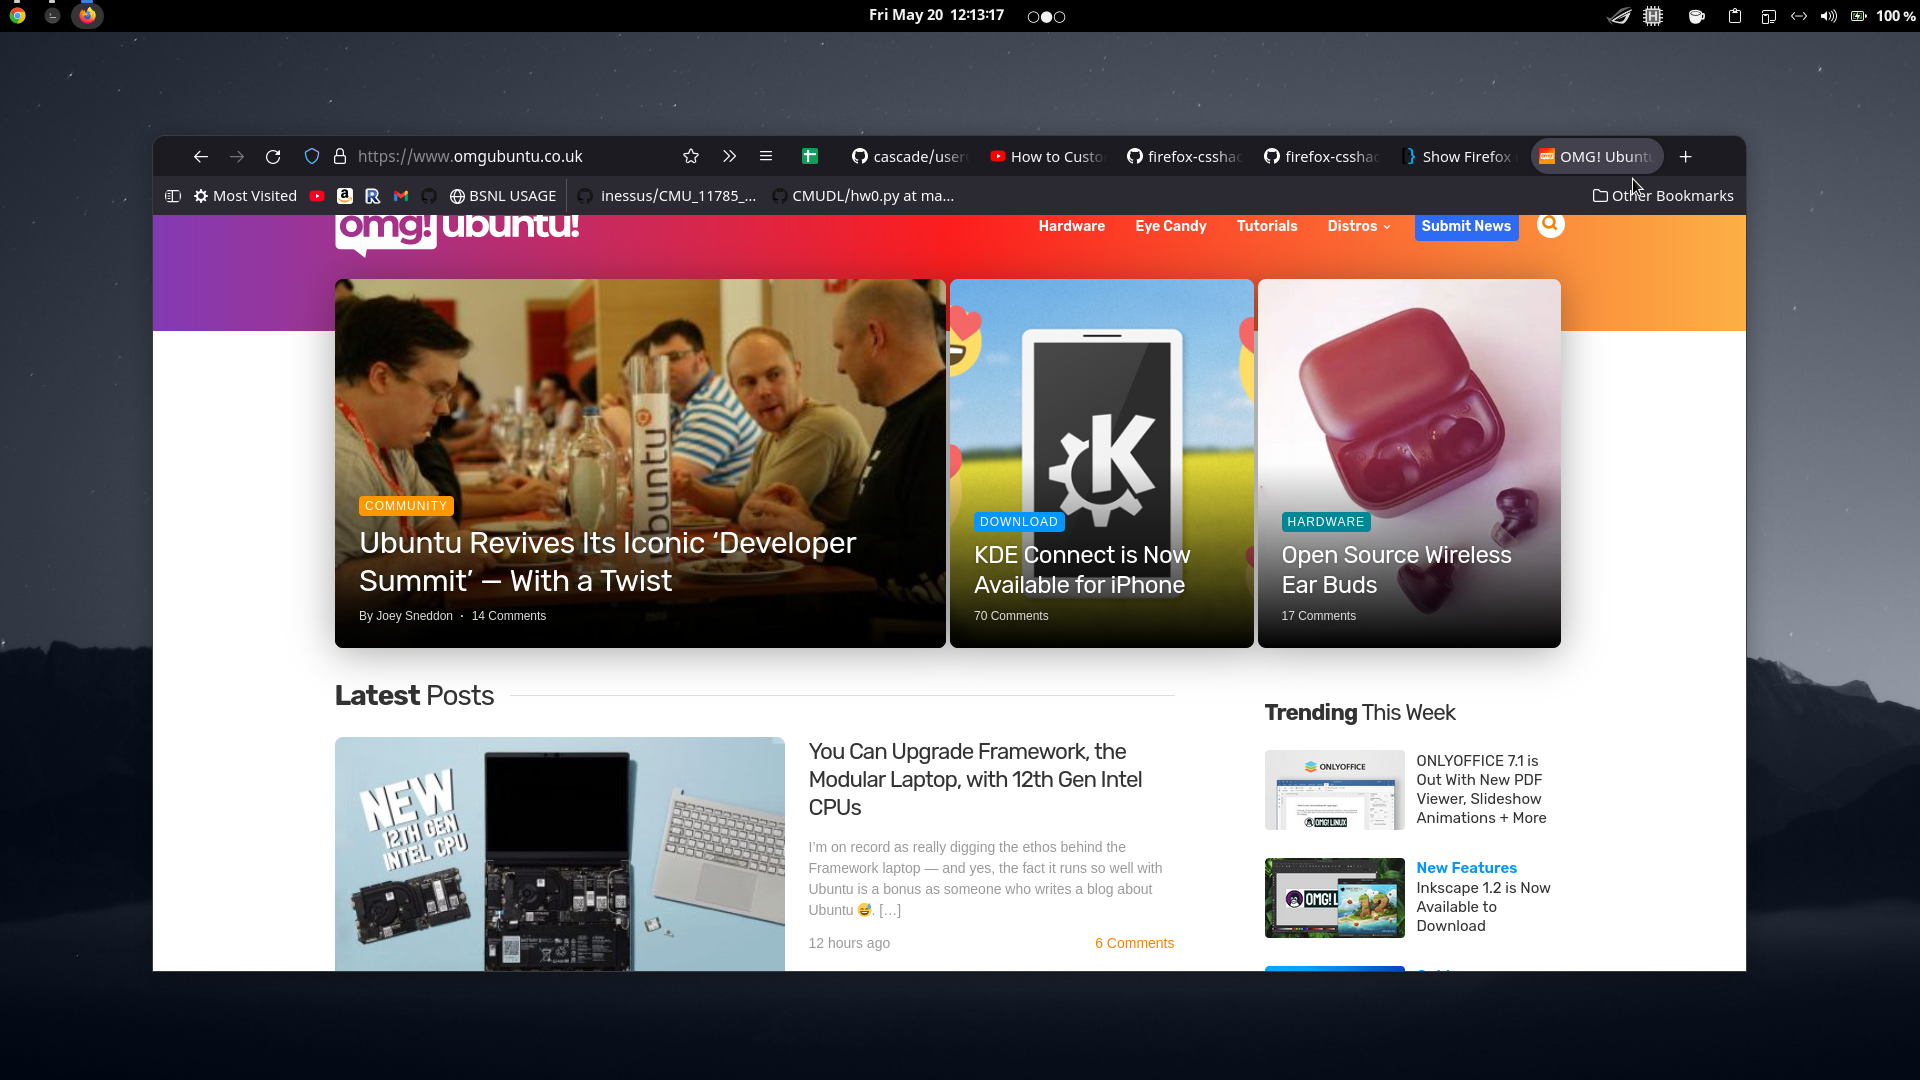Open the Gmail bookmark icon

pyautogui.click(x=401, y=196)
